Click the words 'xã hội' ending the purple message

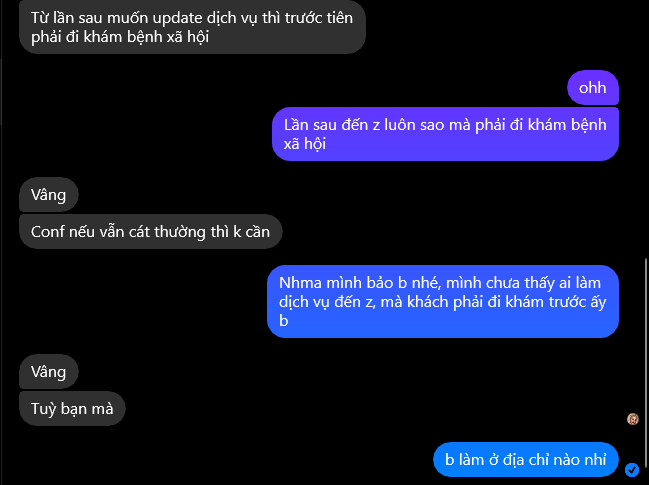[305, 144]
